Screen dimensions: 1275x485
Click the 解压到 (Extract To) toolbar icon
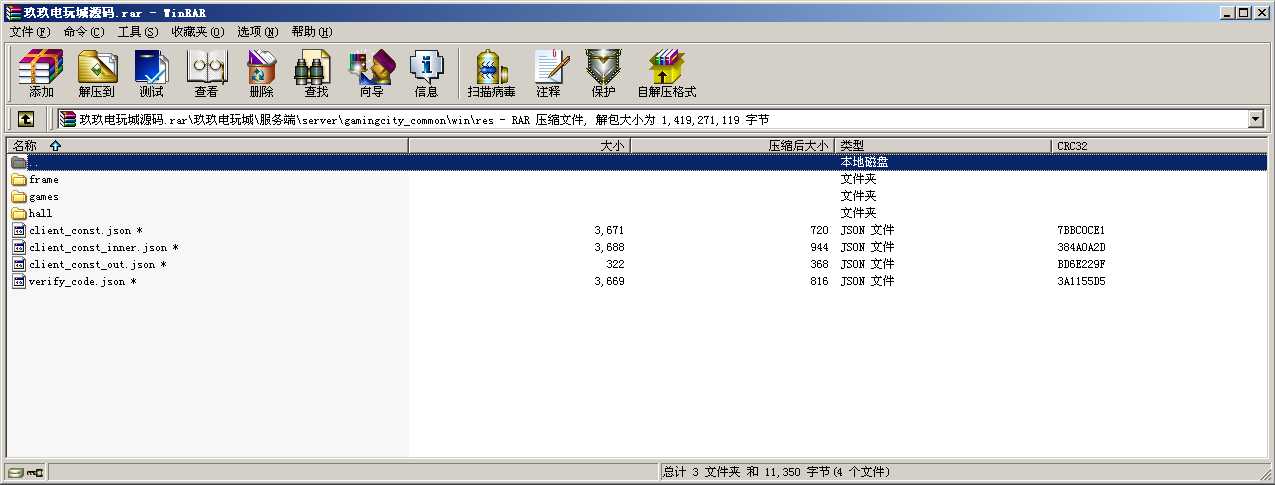coord(97,74)
